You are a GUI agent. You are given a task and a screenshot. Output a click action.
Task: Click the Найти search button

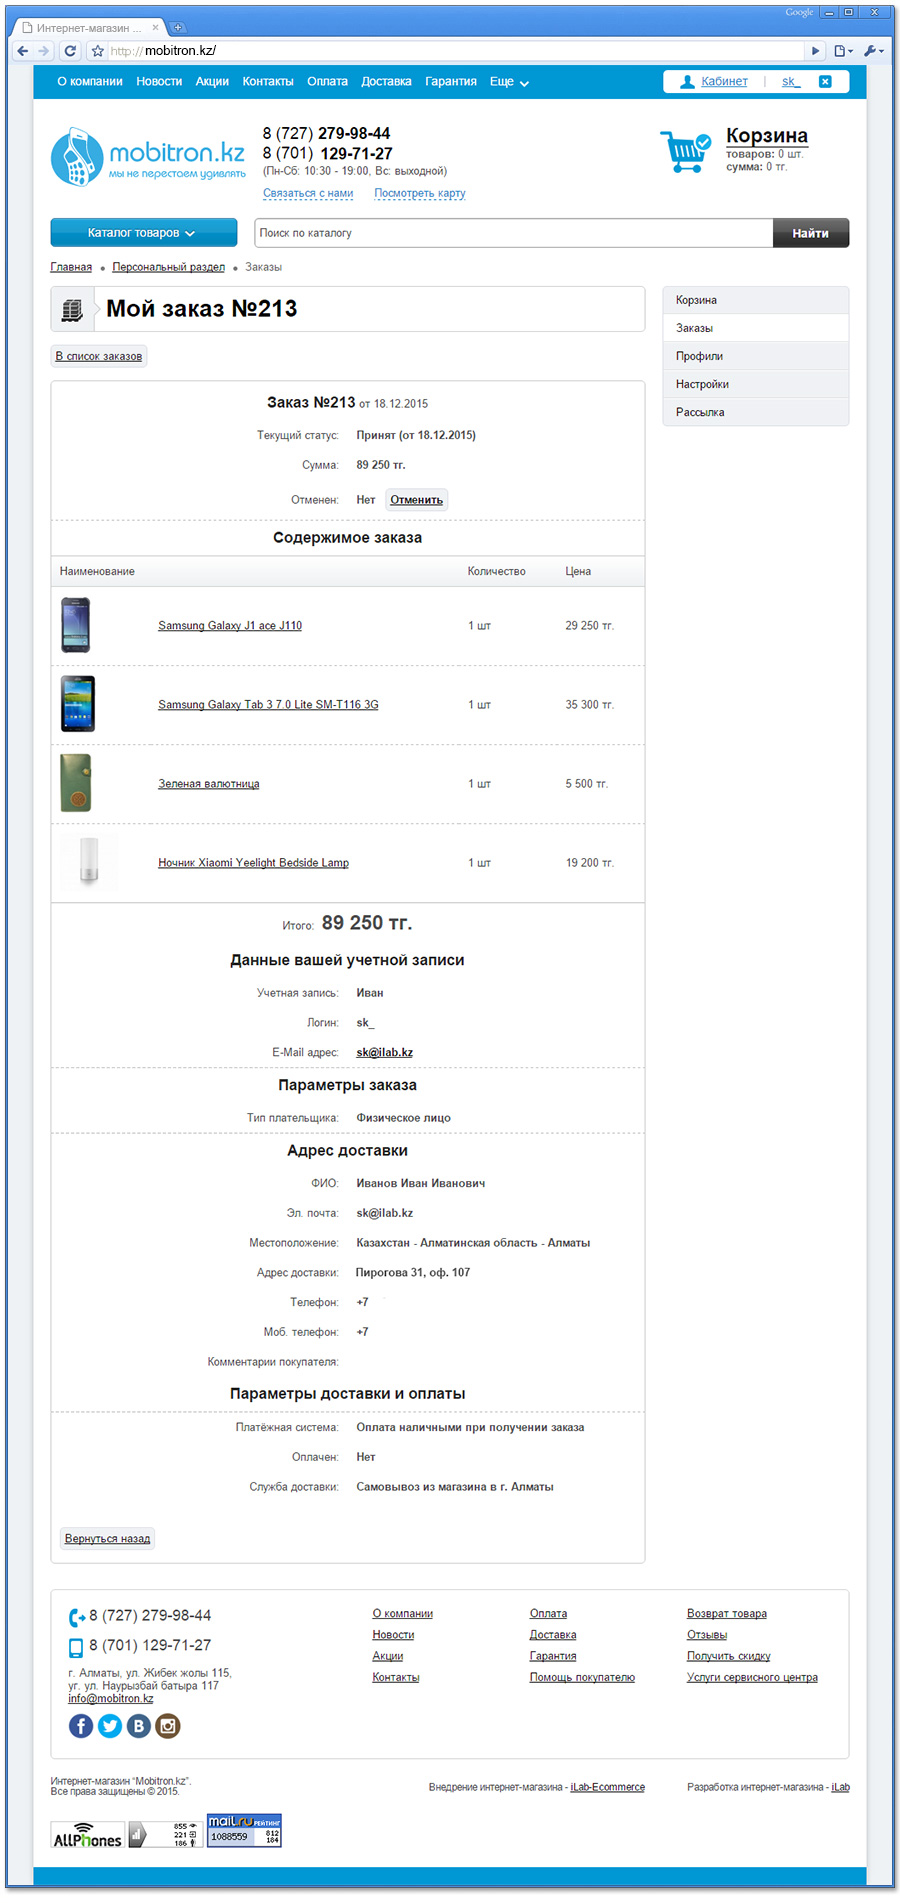pos(811,233)
